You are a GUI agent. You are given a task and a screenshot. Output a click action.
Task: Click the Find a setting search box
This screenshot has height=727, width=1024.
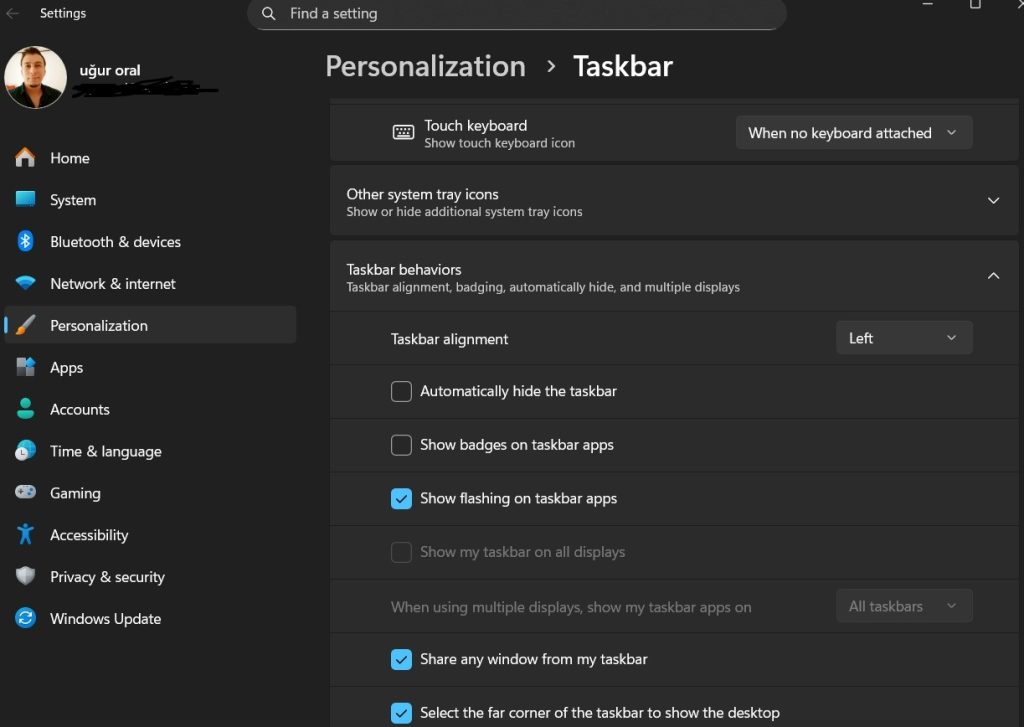517,14
